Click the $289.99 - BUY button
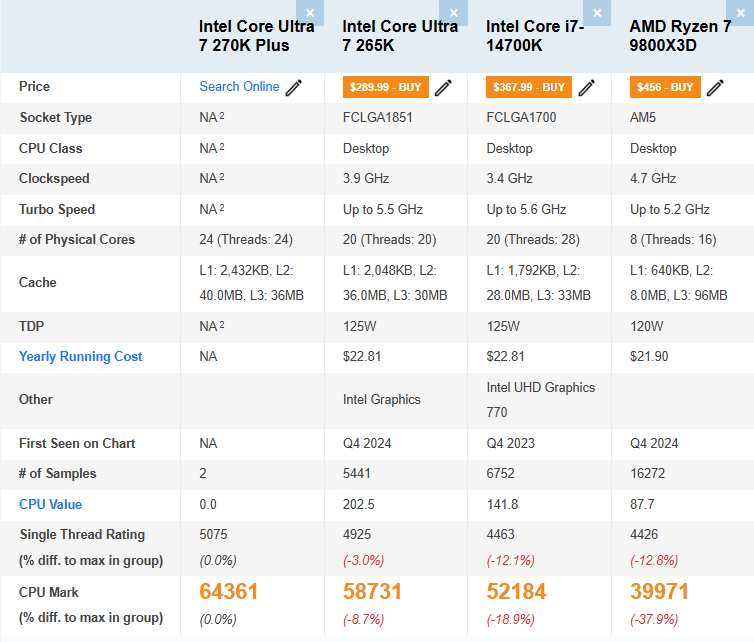754x642 pixels. point(385,87)
